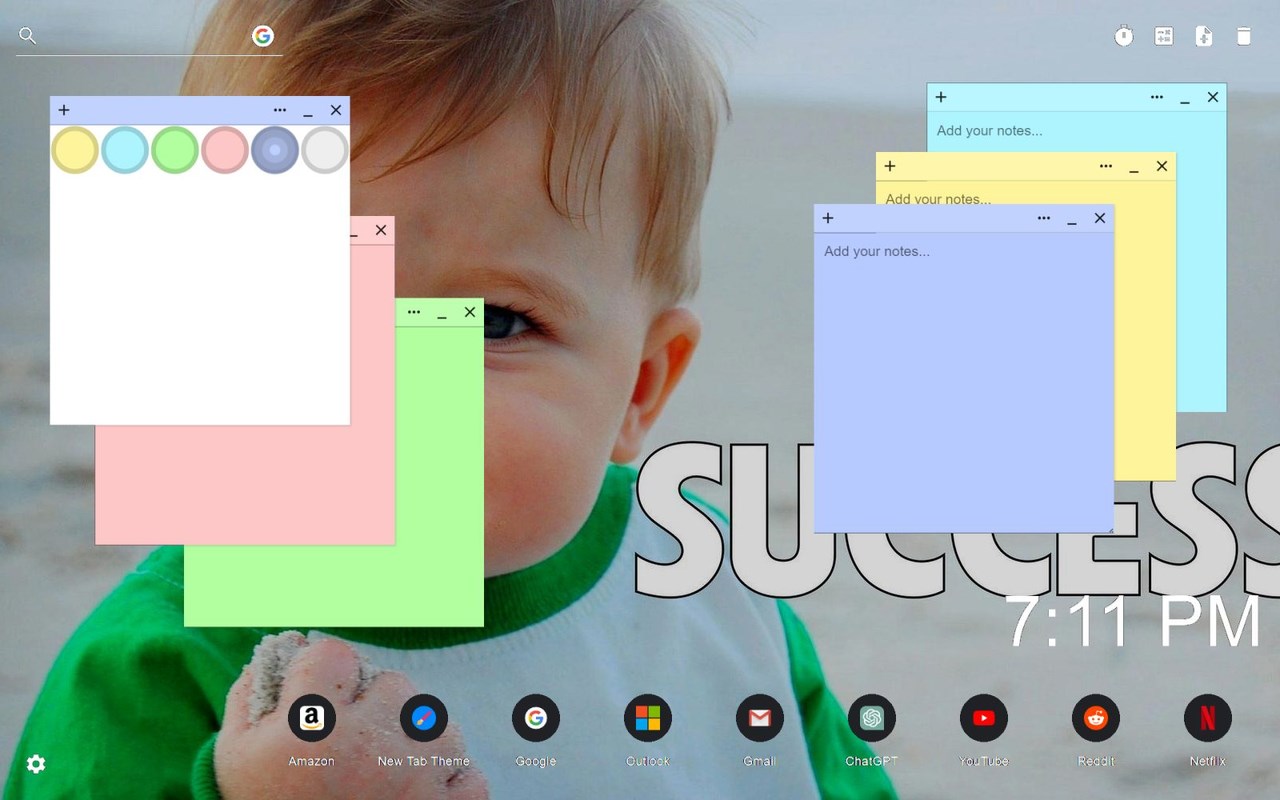Screen dimensions: 1280x800
Task: Click the yellow note's 'Add your notes...' text
Action: point(938,199)
